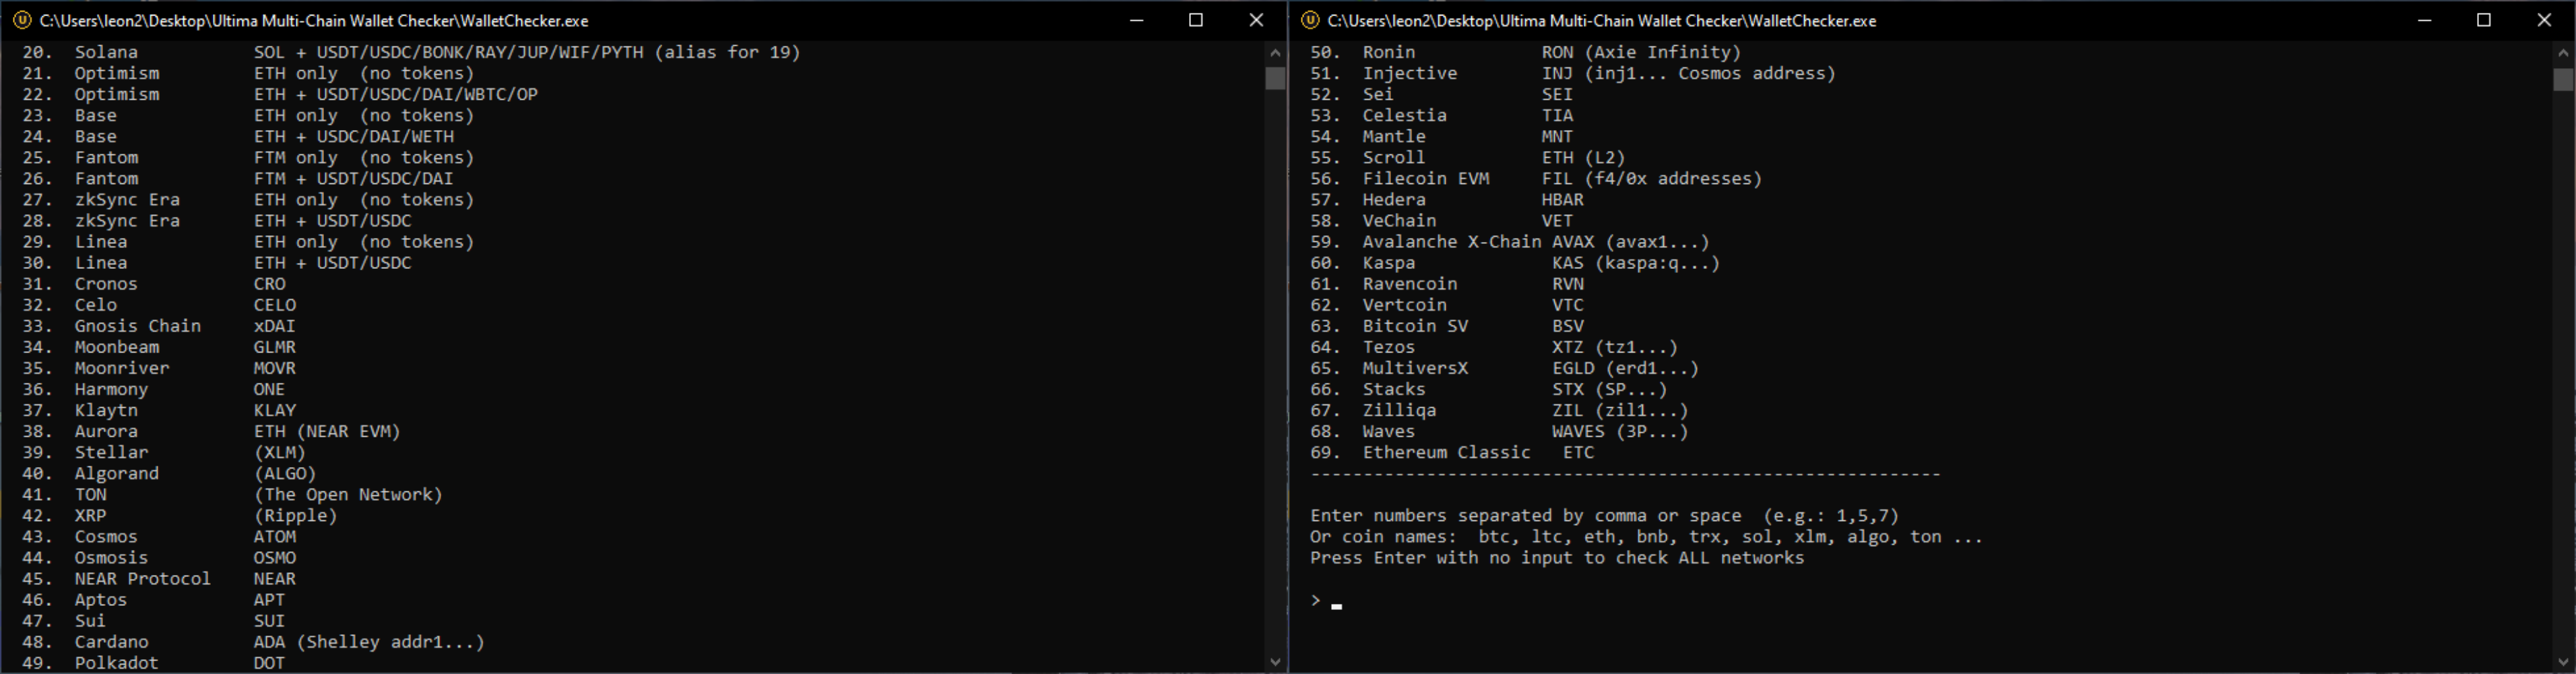Click the left console scrollbar thumb
Image resolution: width=2576 pixels, height=674 pixels.
click(x=1275, y=79)
